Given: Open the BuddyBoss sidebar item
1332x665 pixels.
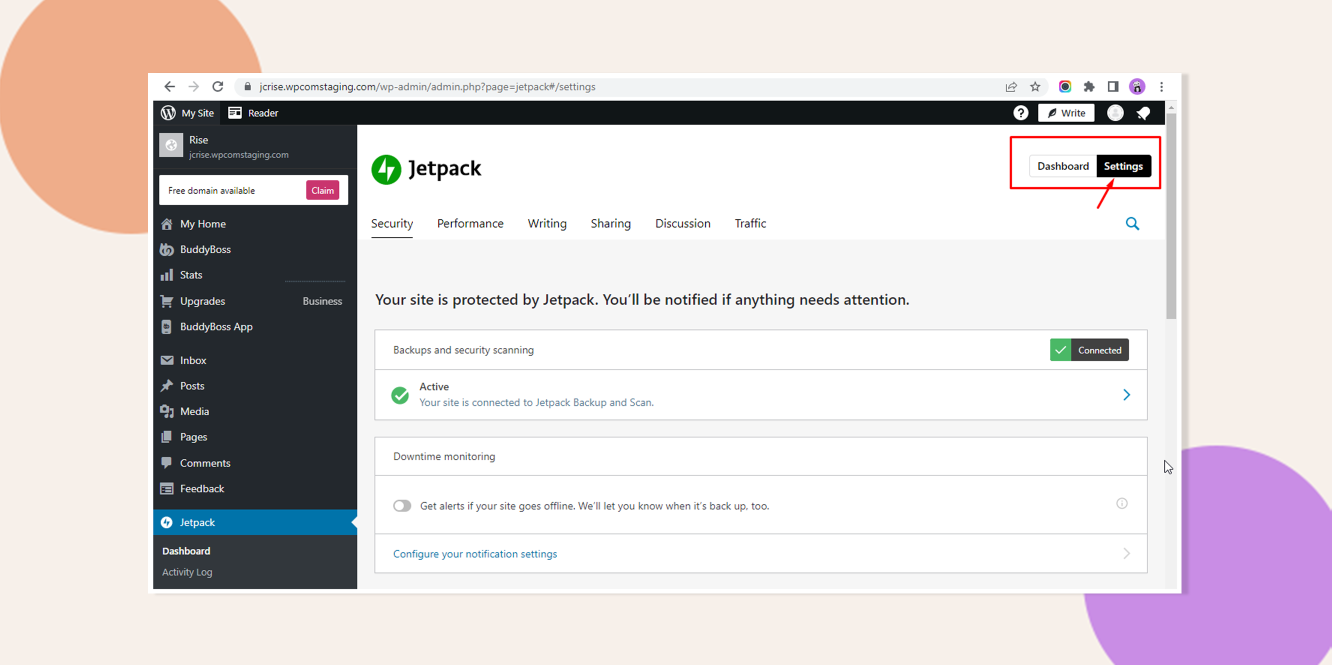Looking at the screenshot, I should coord(205,249).
